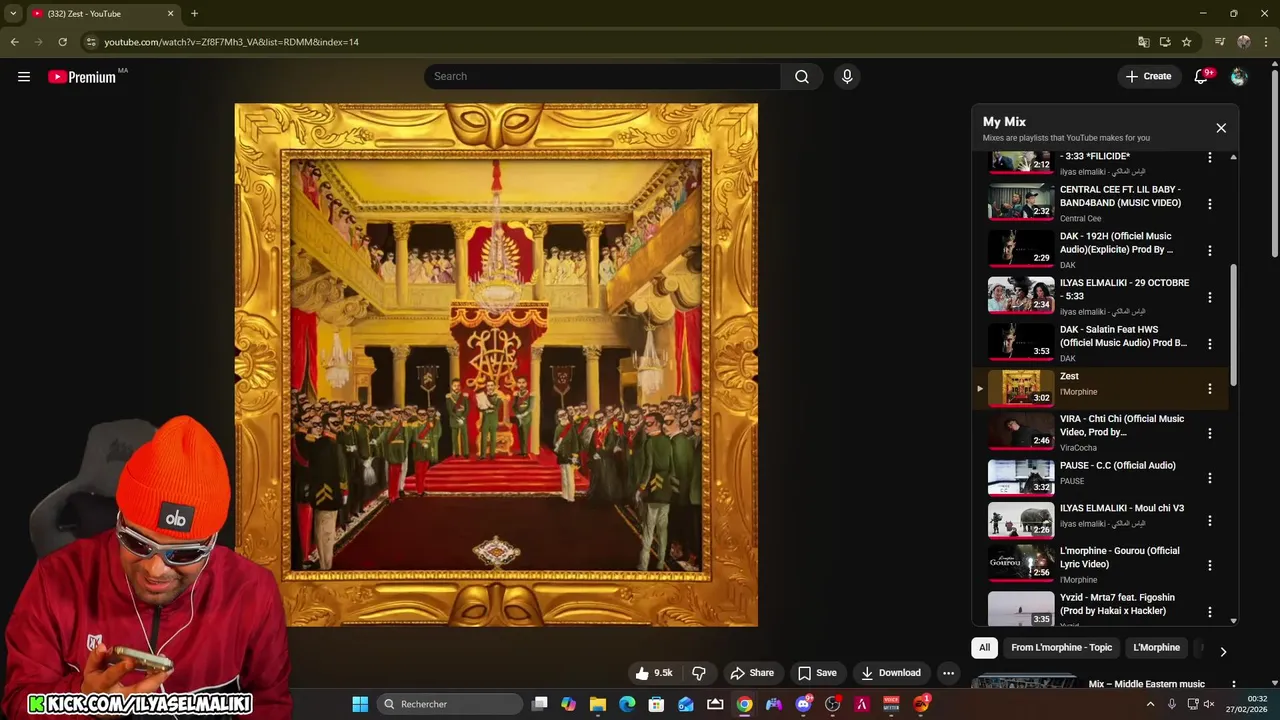Select the L'Morphine filter chip
This screenshot has width=1280, height=720.
(1156, 647)
